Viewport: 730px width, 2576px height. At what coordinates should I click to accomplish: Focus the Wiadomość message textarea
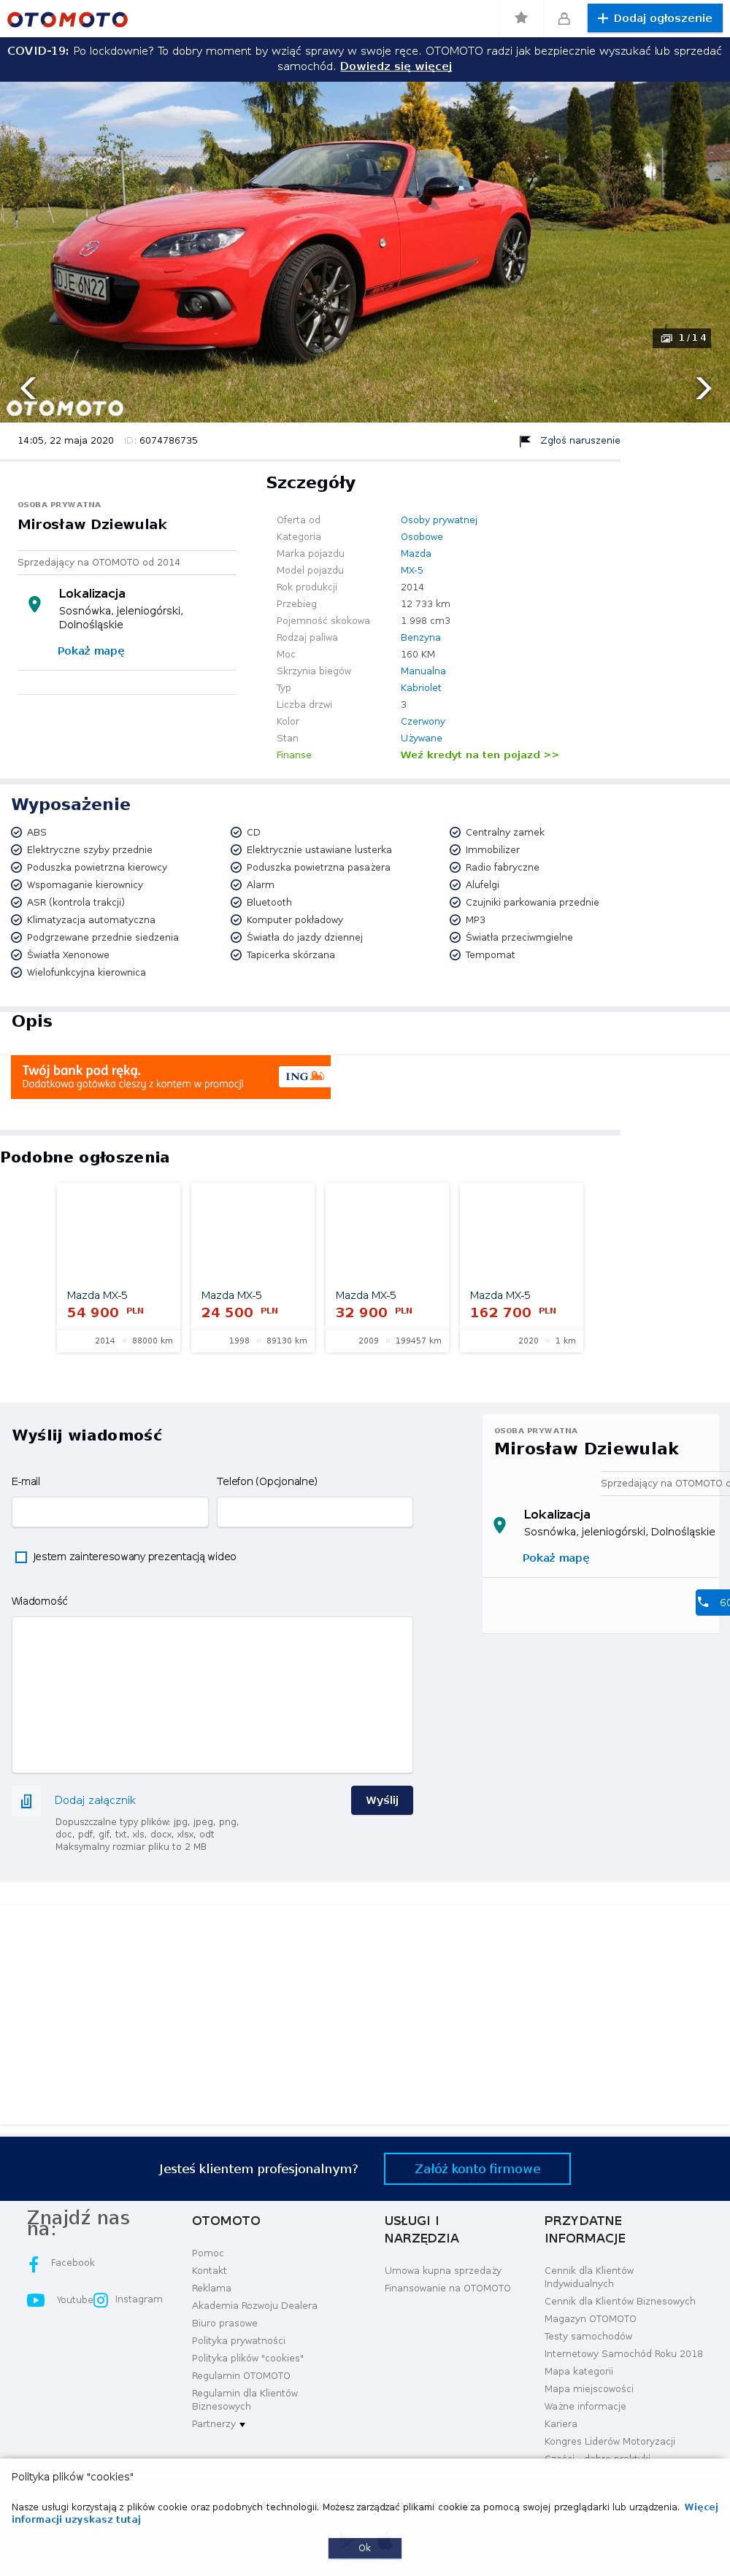click(212, 1695)
